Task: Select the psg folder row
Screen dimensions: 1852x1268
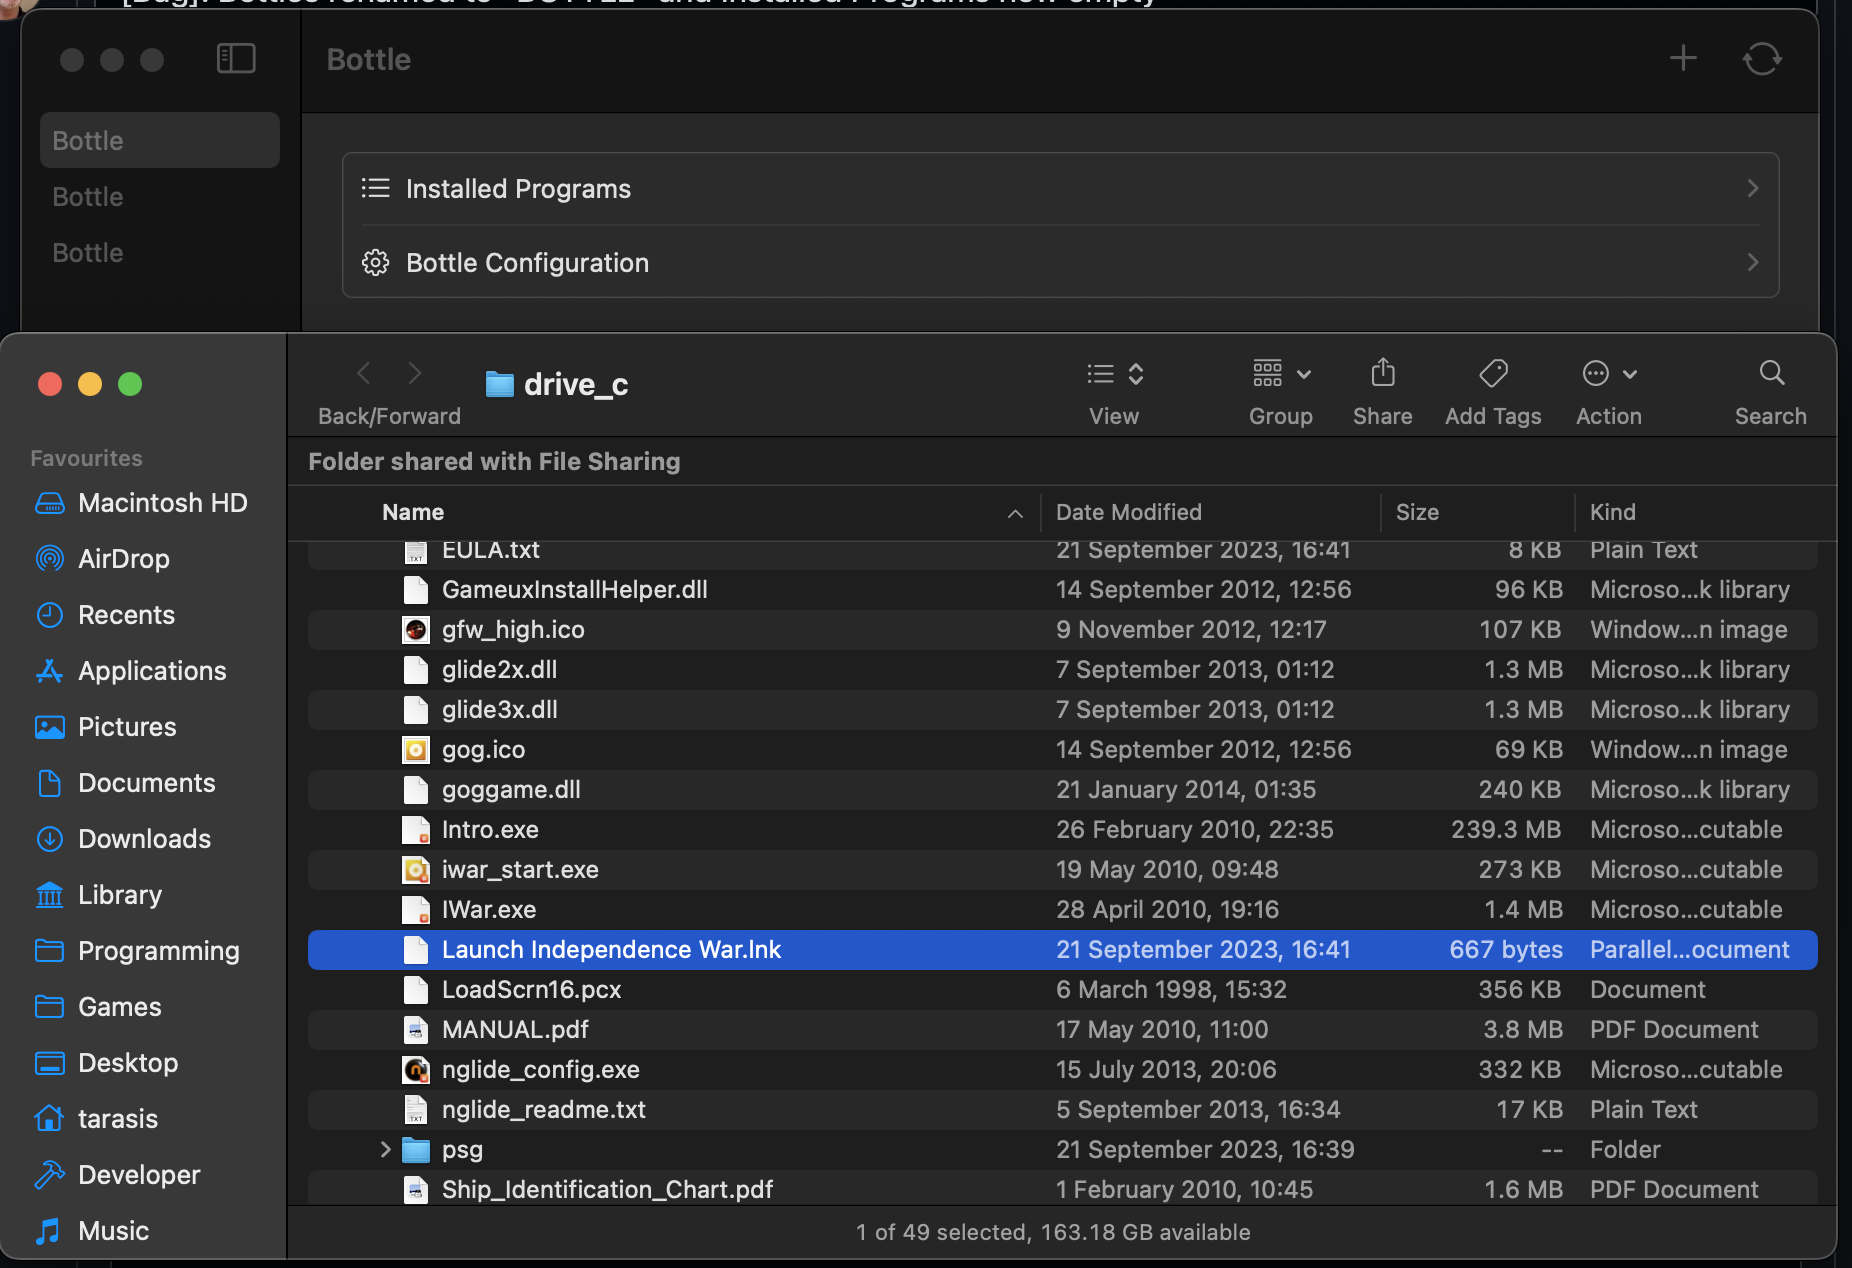Action: pyautogui.click(x=1062, y=1150)
